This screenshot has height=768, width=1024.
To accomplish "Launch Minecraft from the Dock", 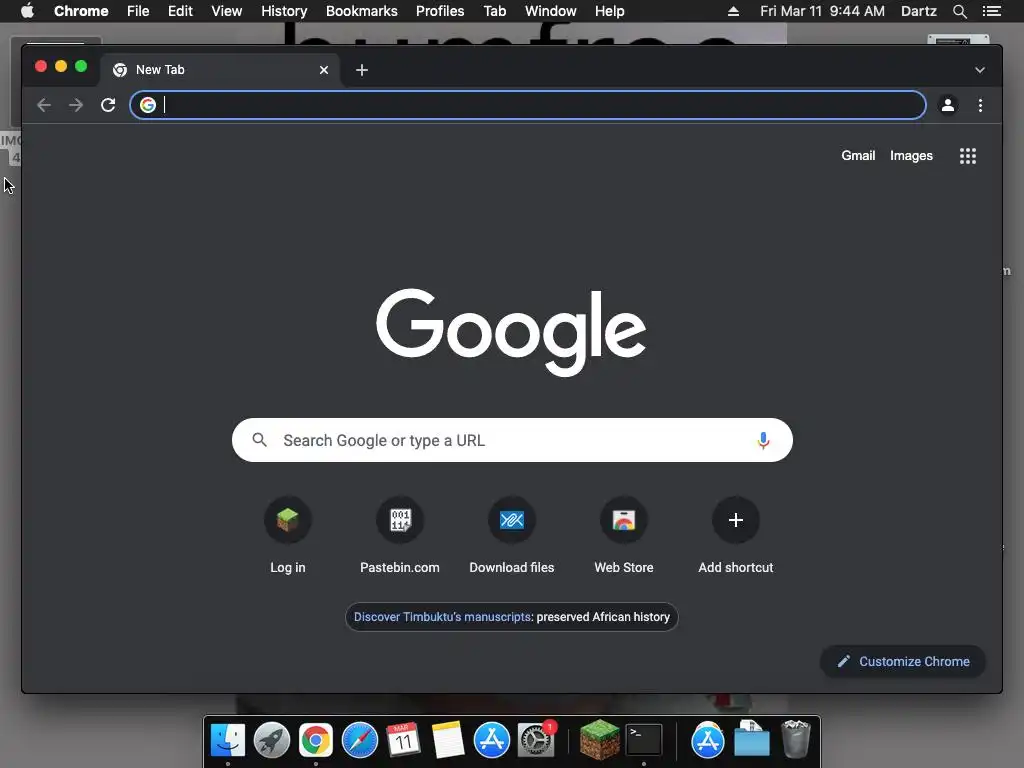I will point(600,739).
